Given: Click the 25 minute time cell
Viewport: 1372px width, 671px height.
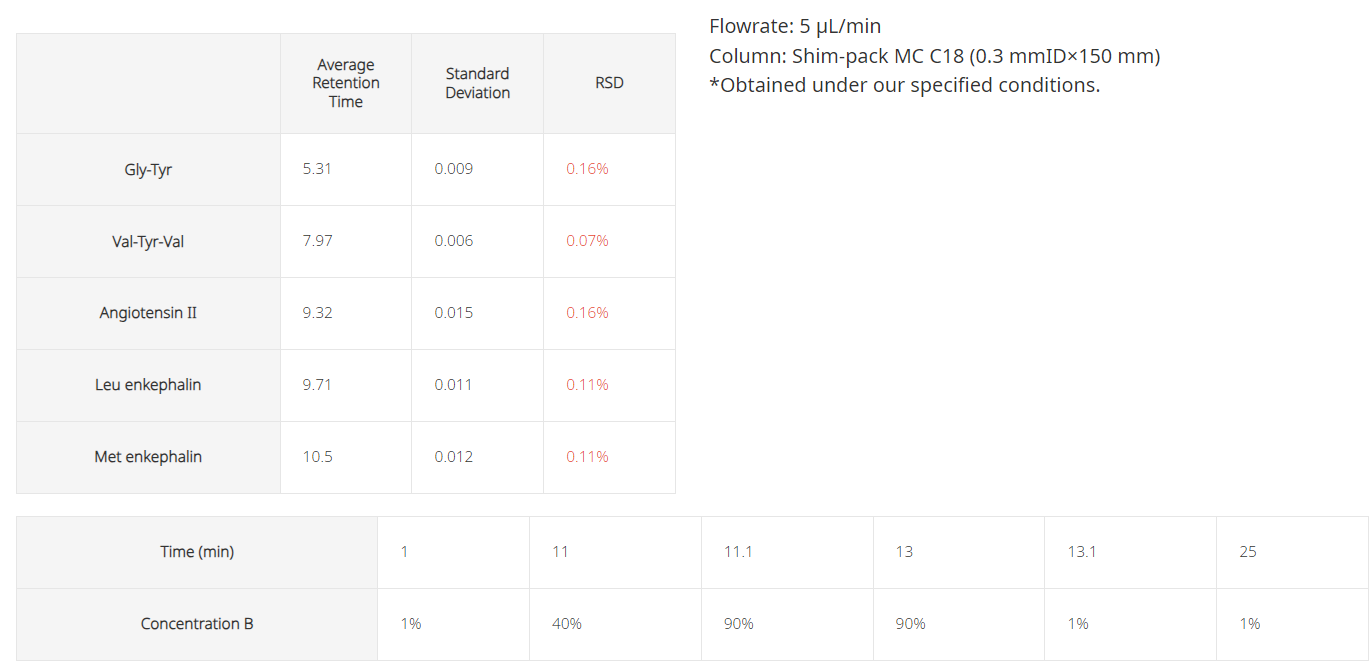Looking at the screenshot, I should [x=1292, y=553].
